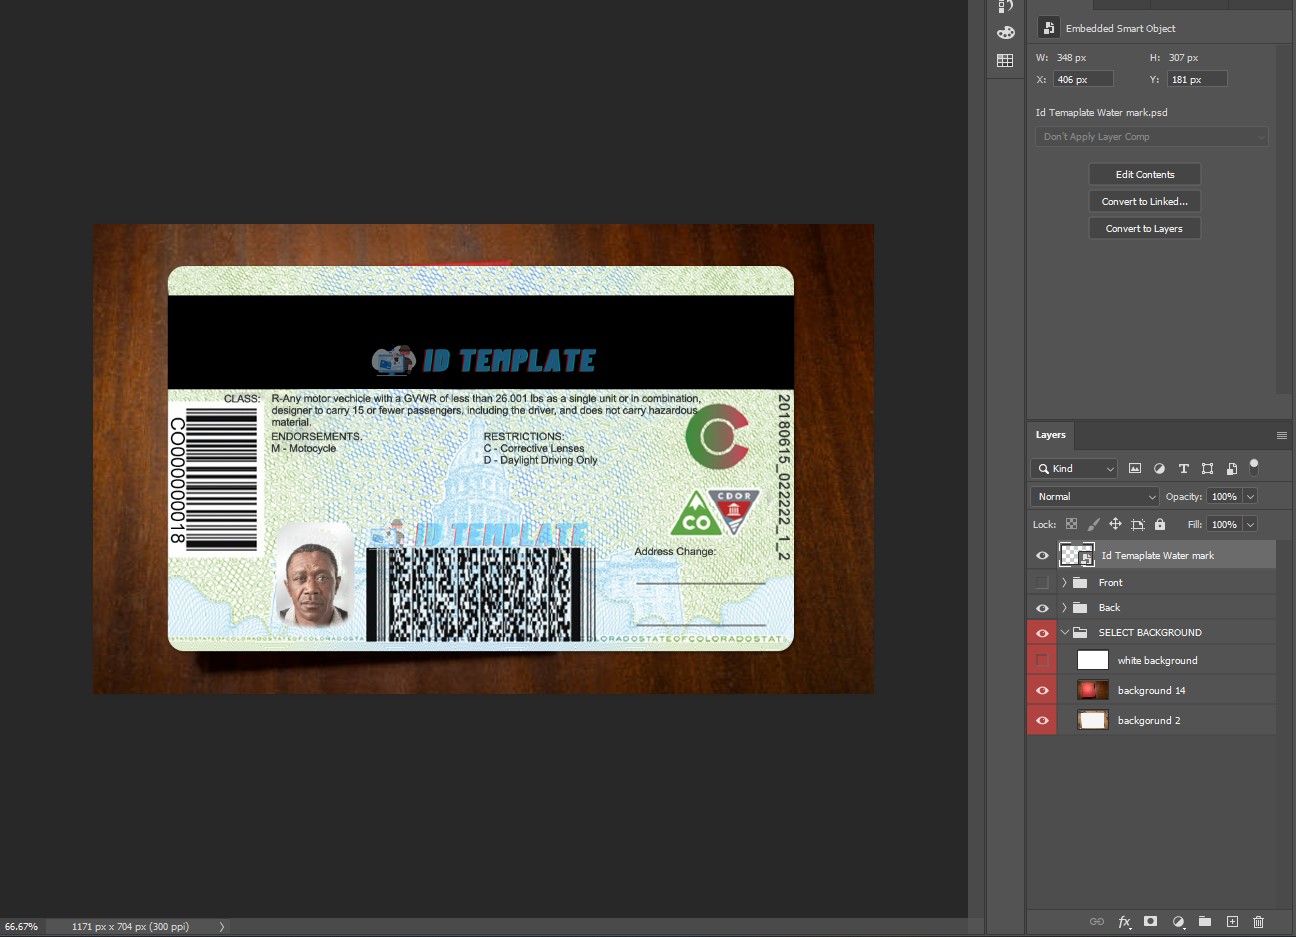Click the Embedded Smart Object icon
The height and width of the screenshot is (937, 1296).
coord(1048,28)
